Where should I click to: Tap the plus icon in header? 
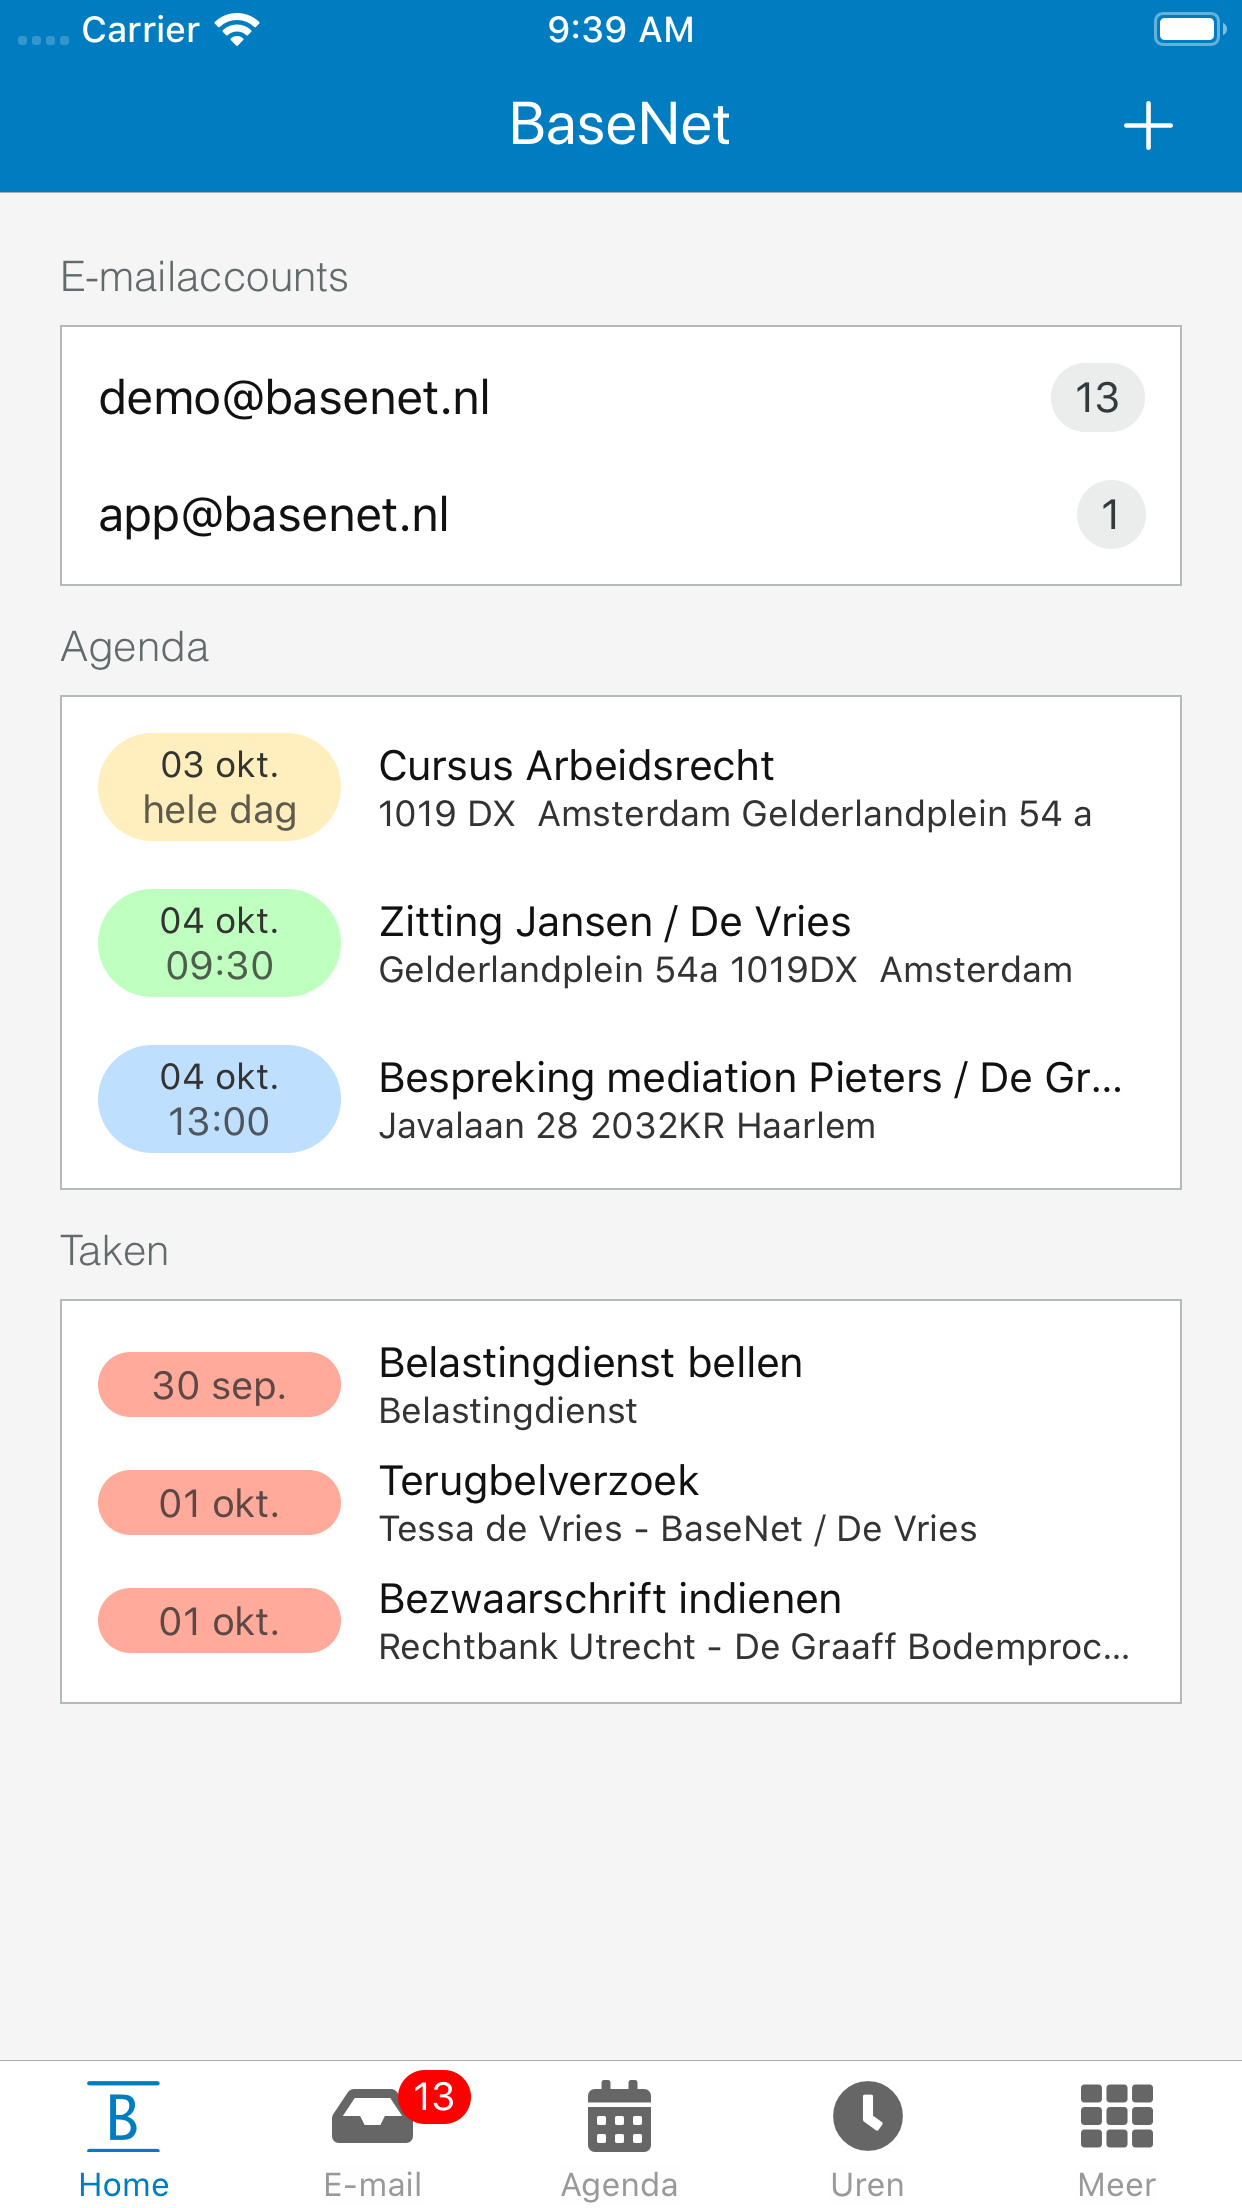pos(1148,126)
